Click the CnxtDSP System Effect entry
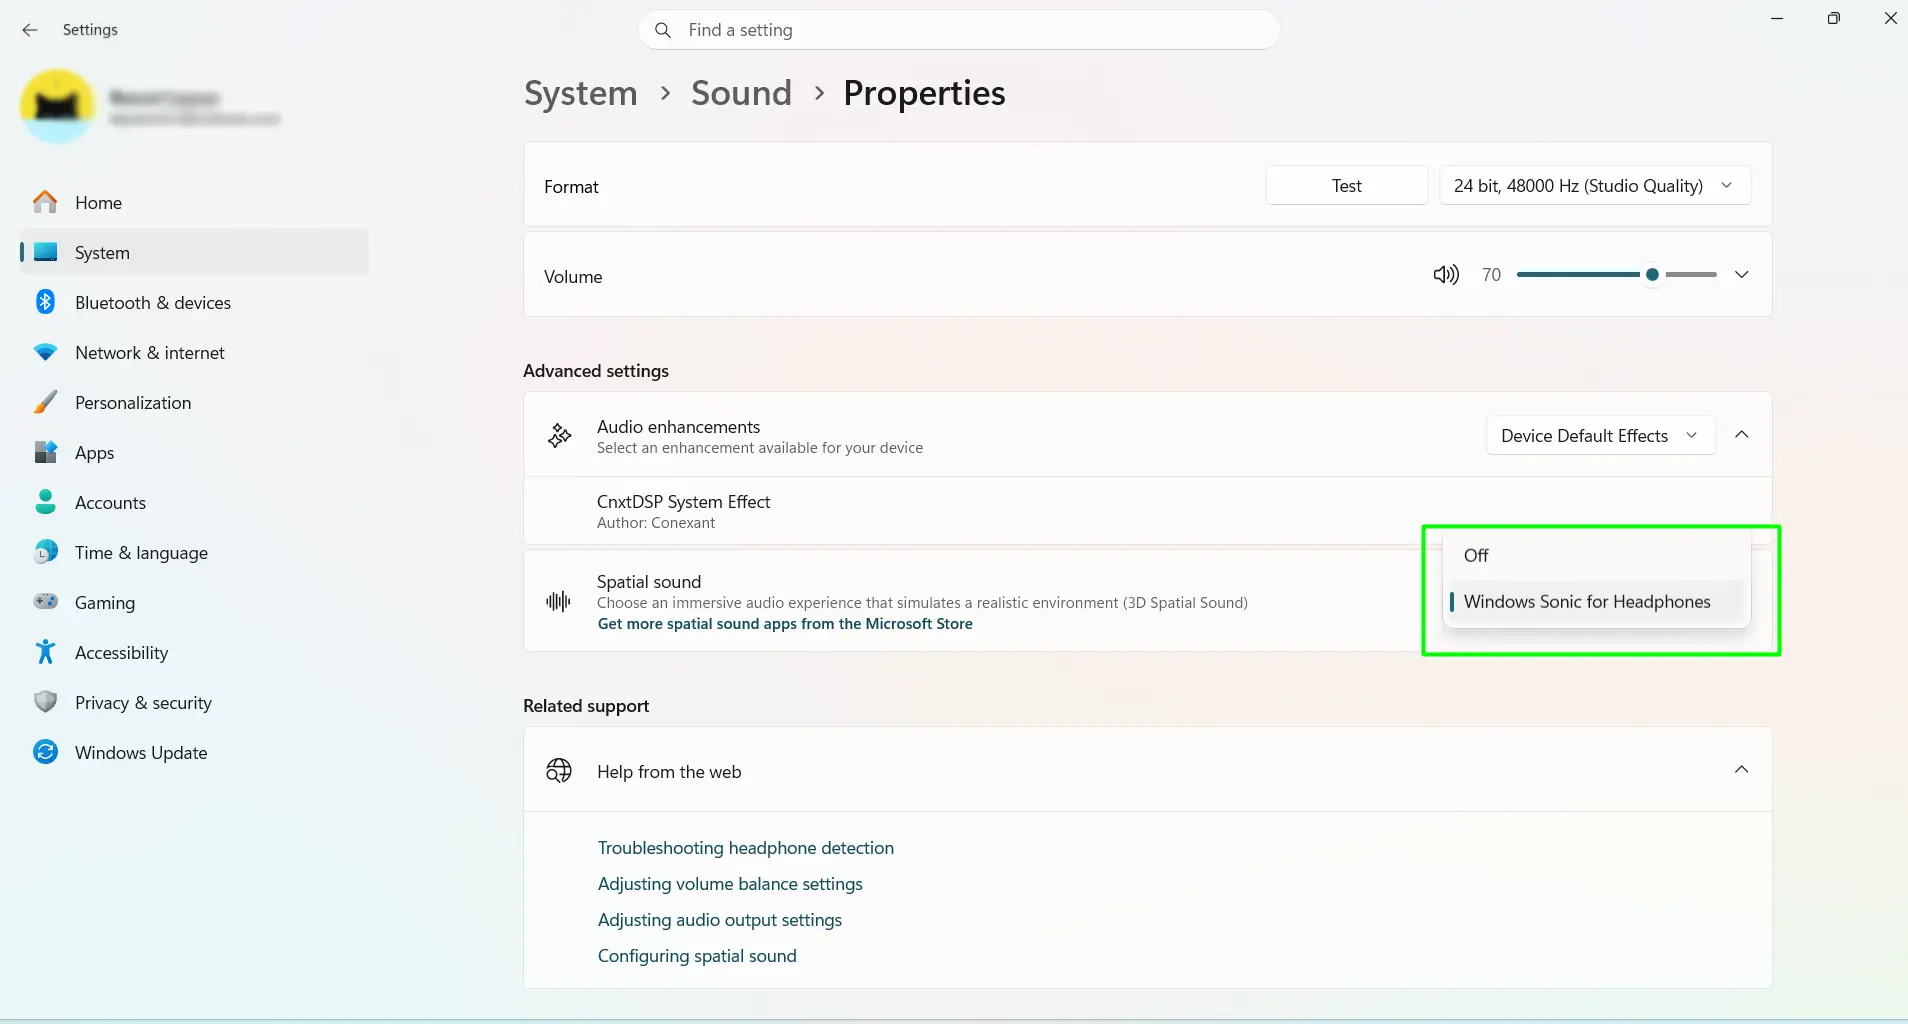The width and height of the screenshot is (1908, 1024). [x=1147, y=511]
